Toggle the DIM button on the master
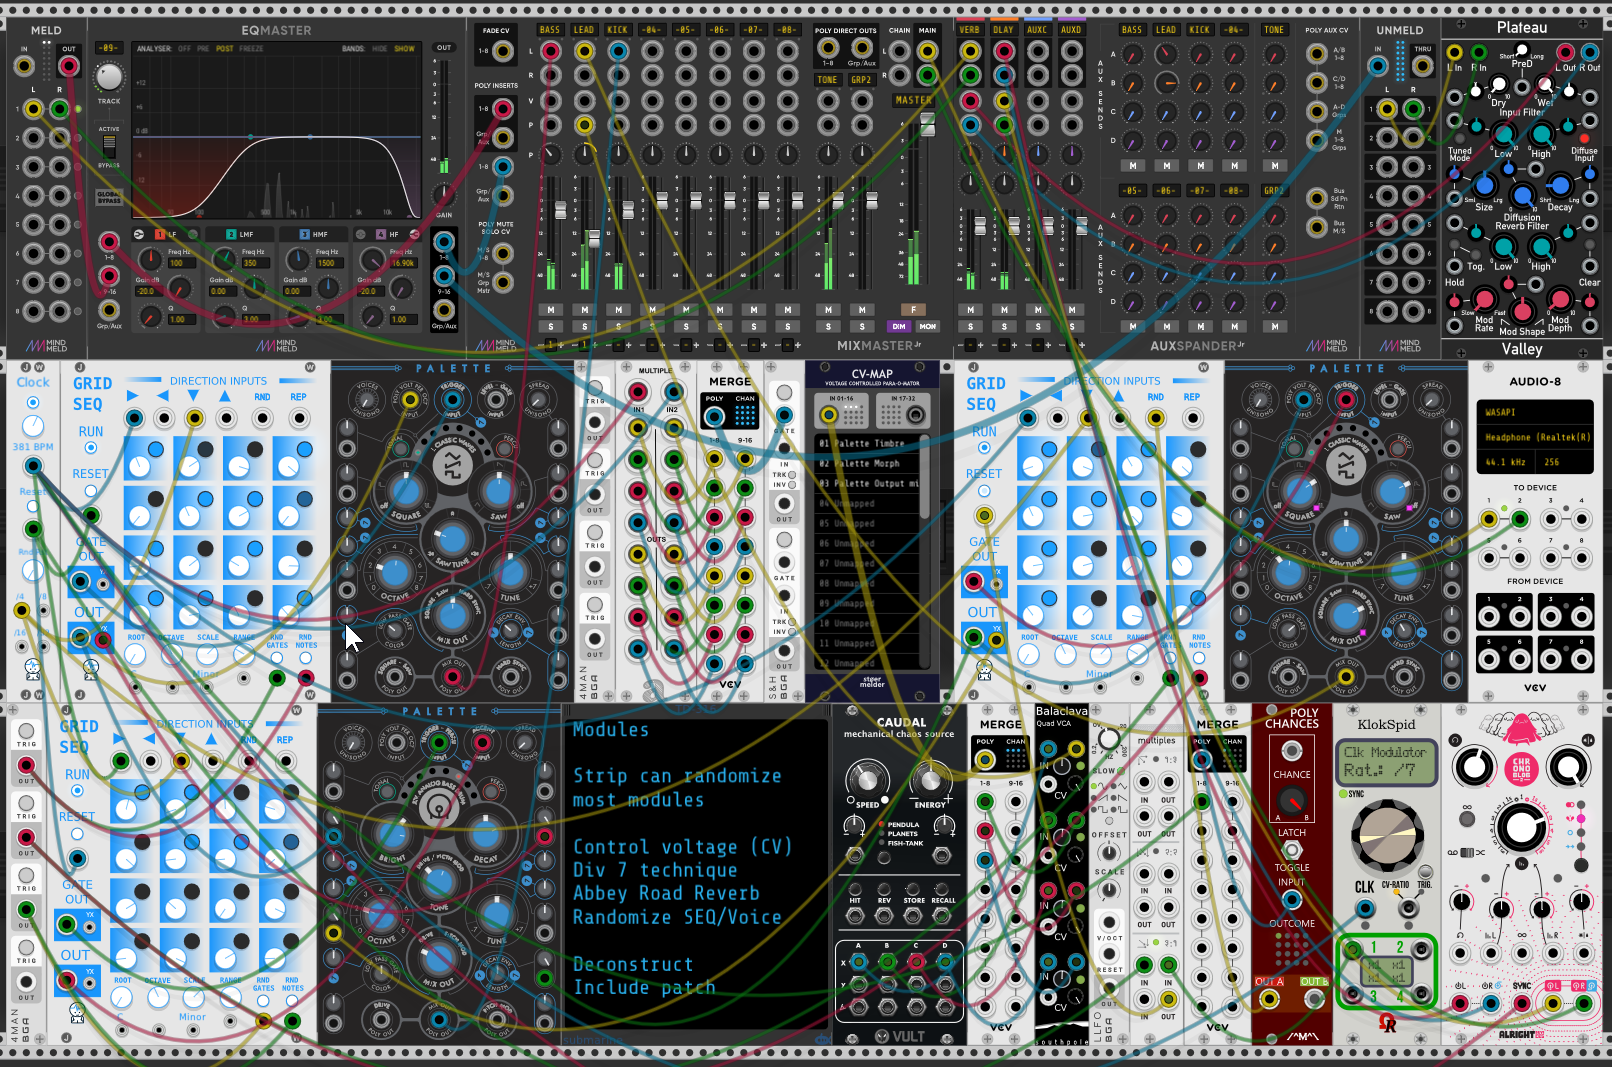The image size is (1612, 1067). (x=899, y=327)
